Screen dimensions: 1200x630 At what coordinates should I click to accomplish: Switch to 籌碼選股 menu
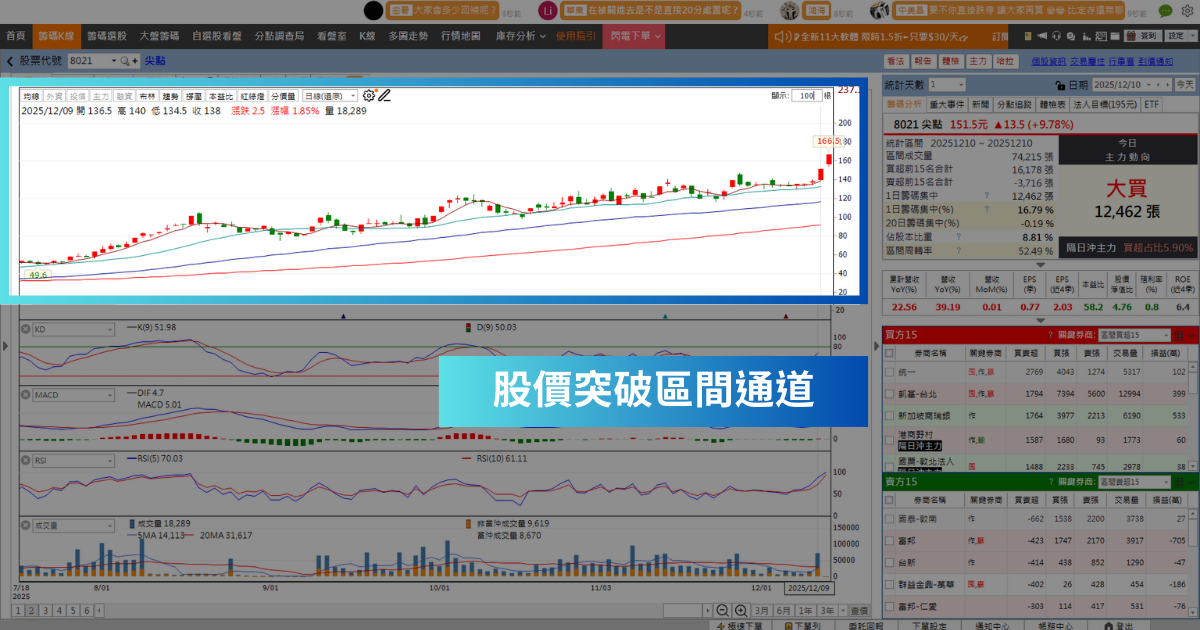click(107, 36)
